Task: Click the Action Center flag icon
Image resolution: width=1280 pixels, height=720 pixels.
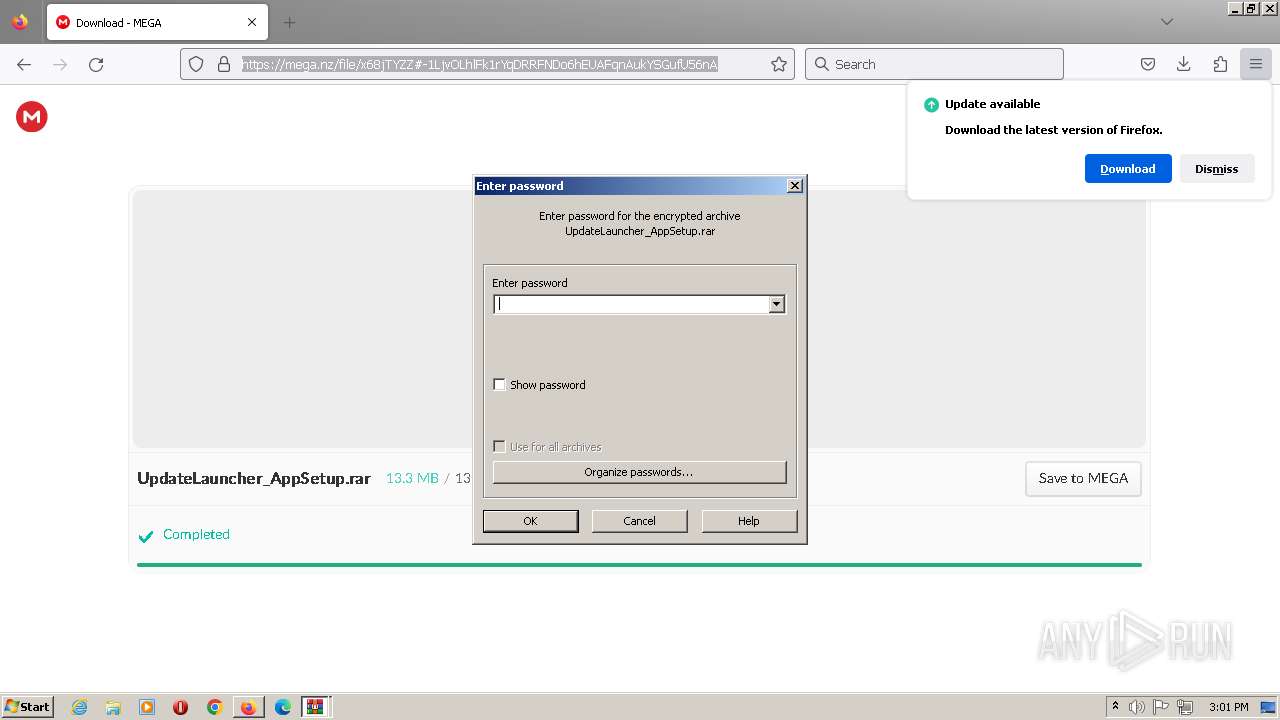Action: 1161,707
